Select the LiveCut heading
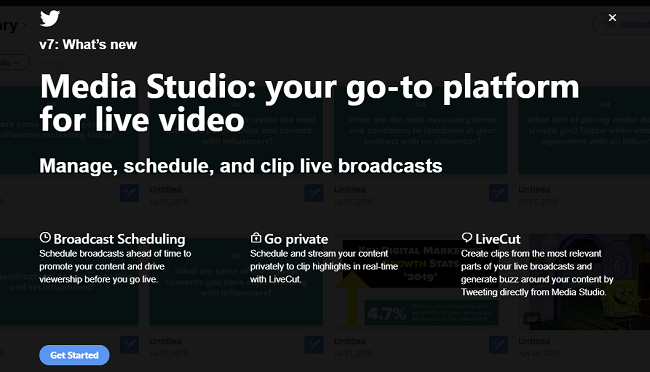This screenshot has height=372, width=650. (497, 239)
